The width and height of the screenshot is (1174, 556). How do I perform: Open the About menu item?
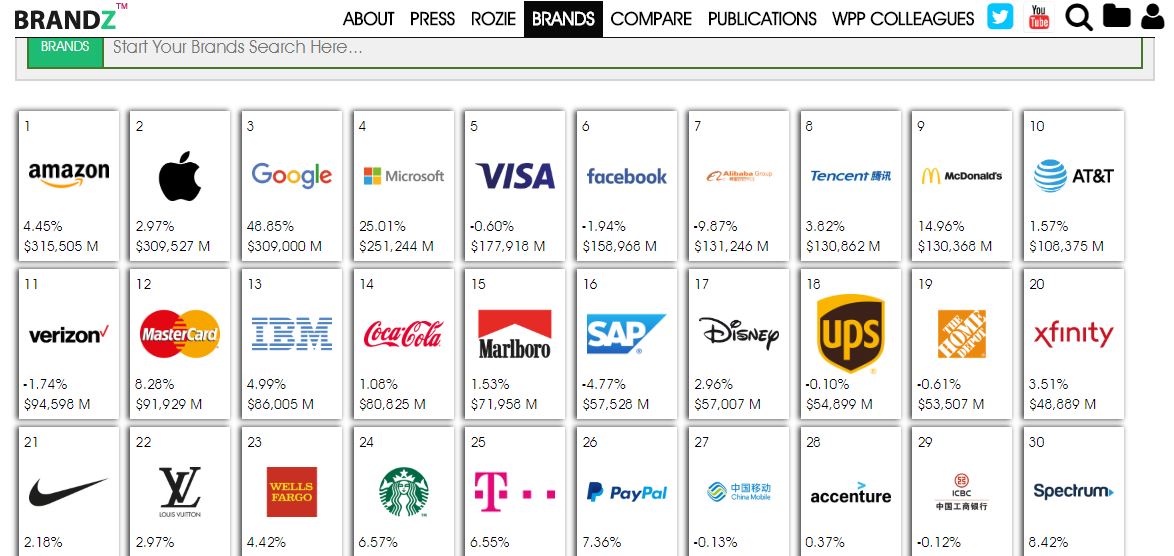pyautogui.click(x=368, y=19)
